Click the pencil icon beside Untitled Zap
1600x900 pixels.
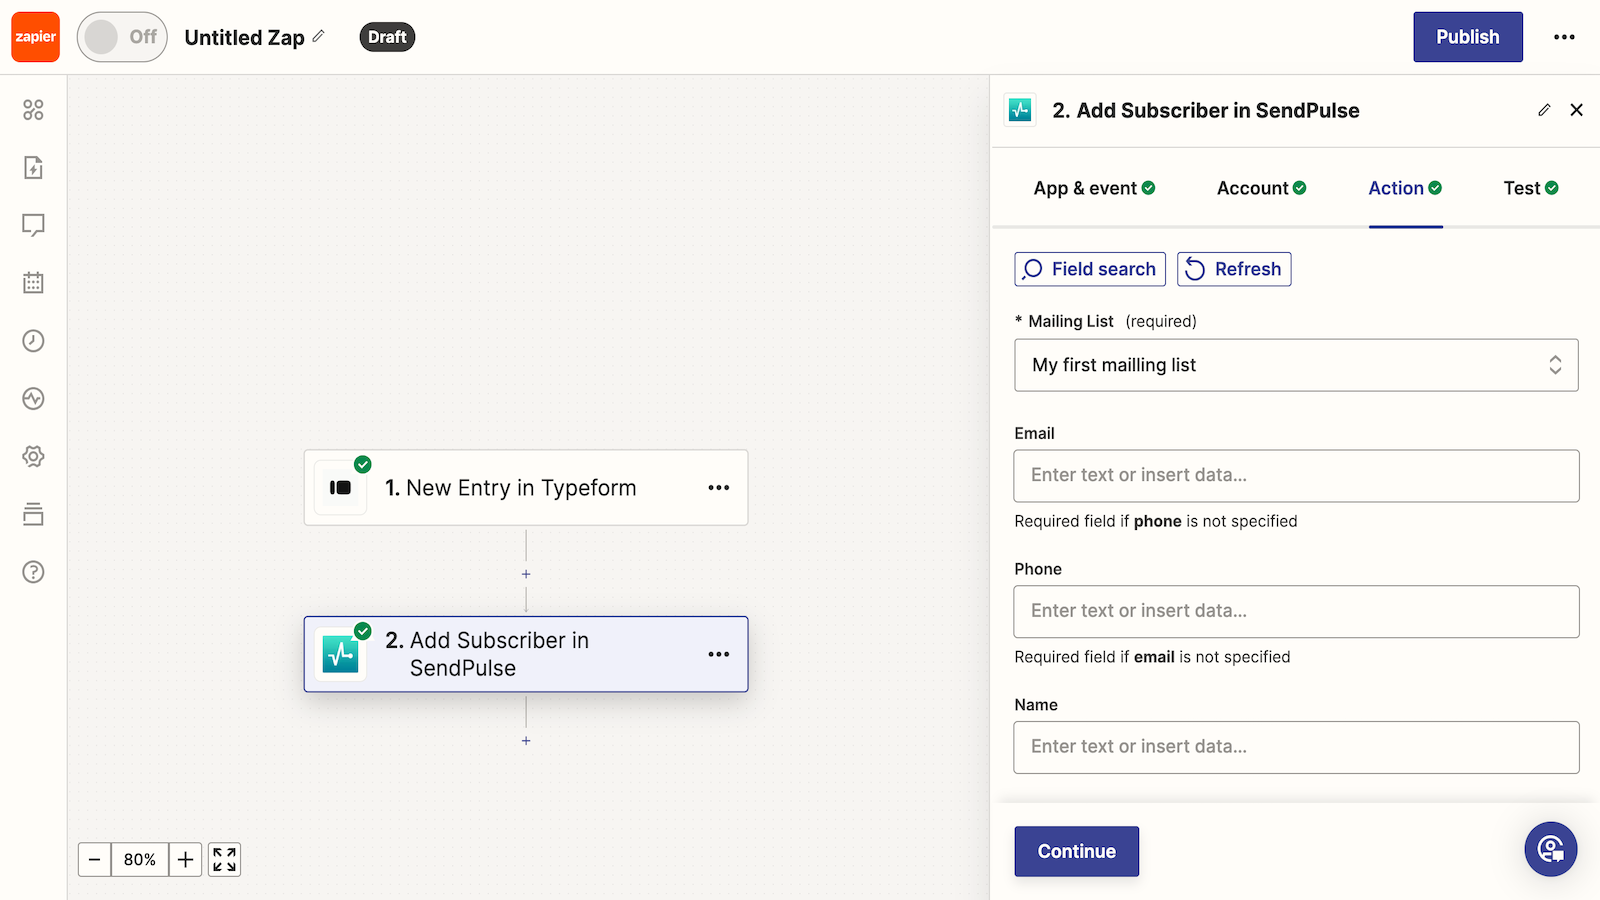[319, 36]
